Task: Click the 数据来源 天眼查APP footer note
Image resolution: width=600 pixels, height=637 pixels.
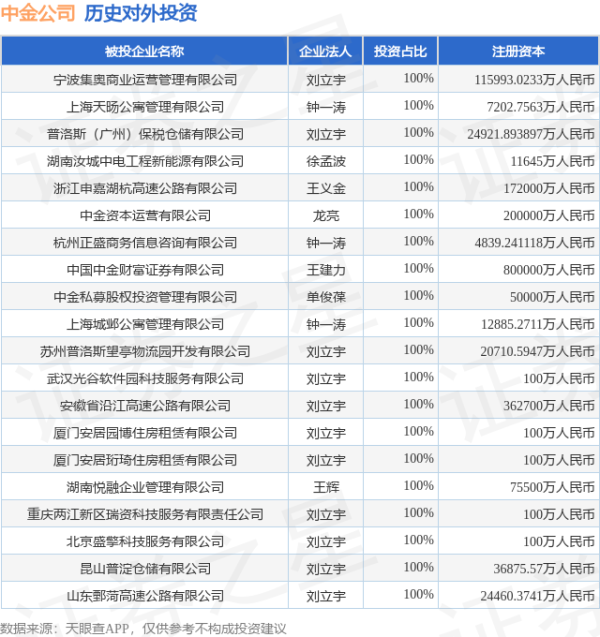Action: point(143,629)
